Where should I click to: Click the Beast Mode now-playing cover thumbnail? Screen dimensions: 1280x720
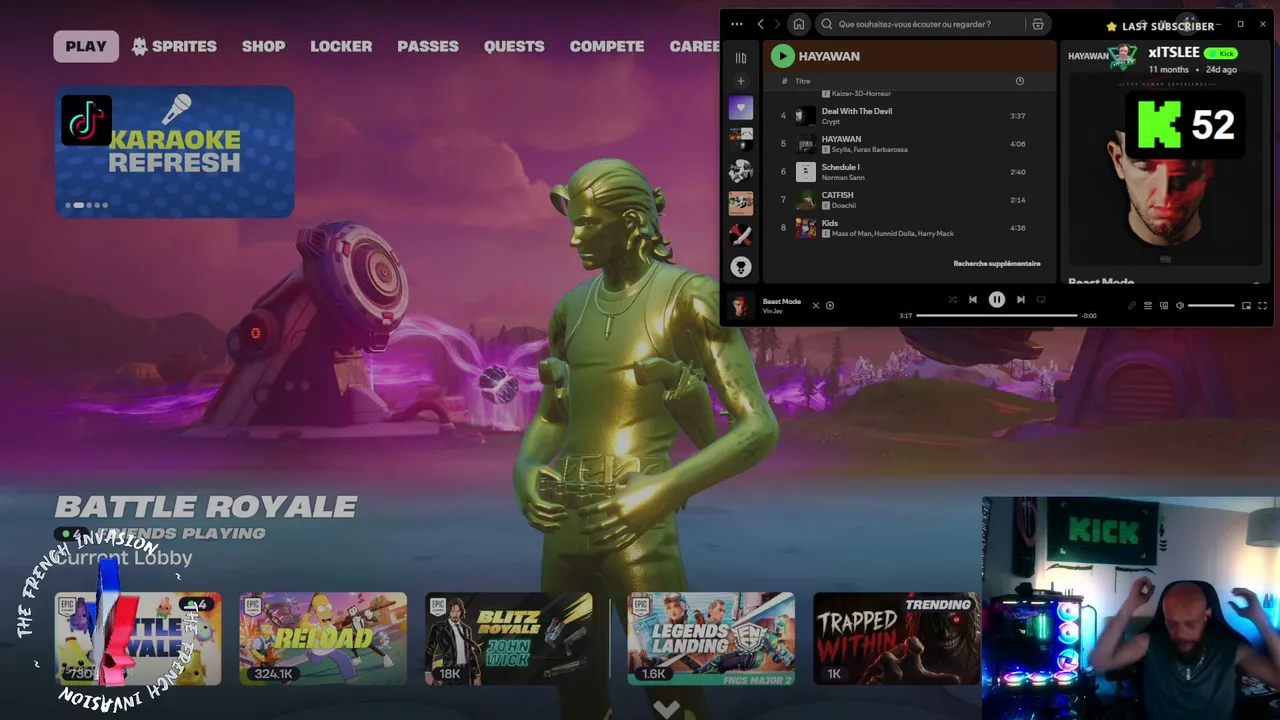(x=740, y=305)
